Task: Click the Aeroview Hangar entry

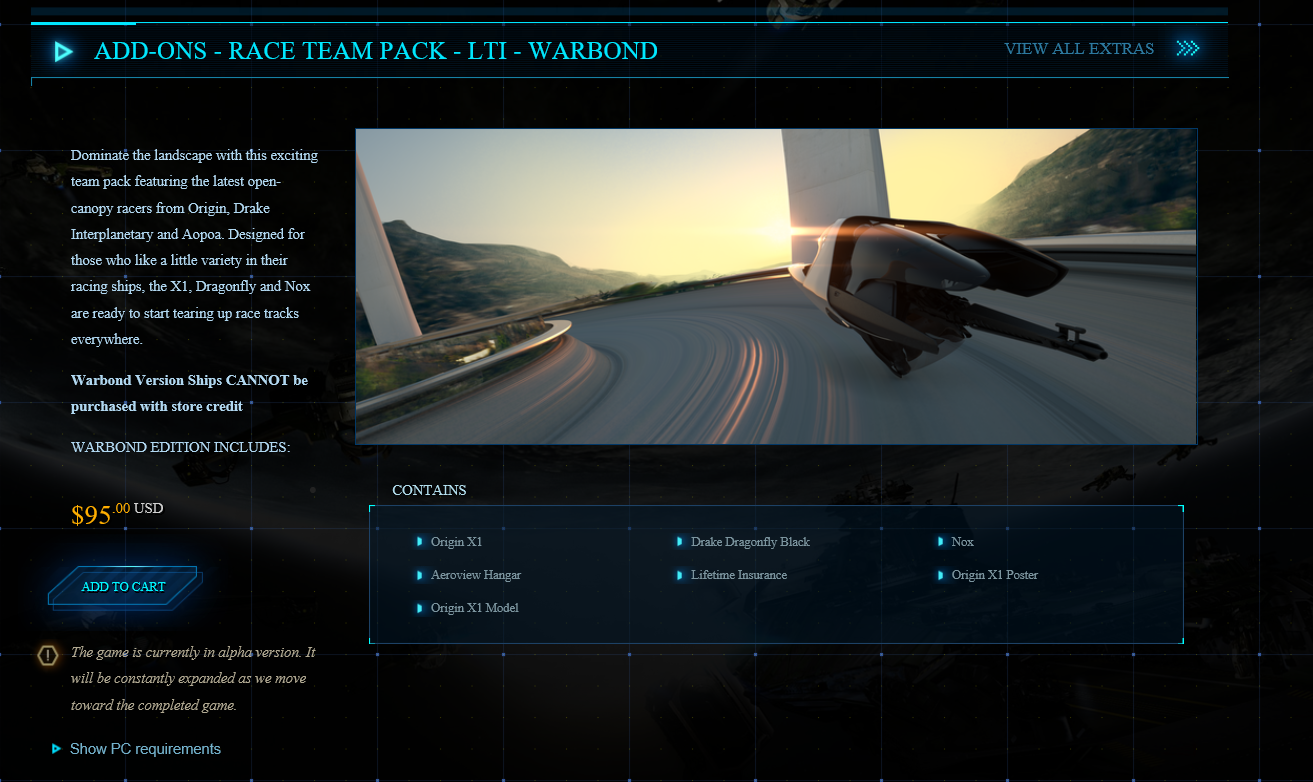Action: (475, 575)
